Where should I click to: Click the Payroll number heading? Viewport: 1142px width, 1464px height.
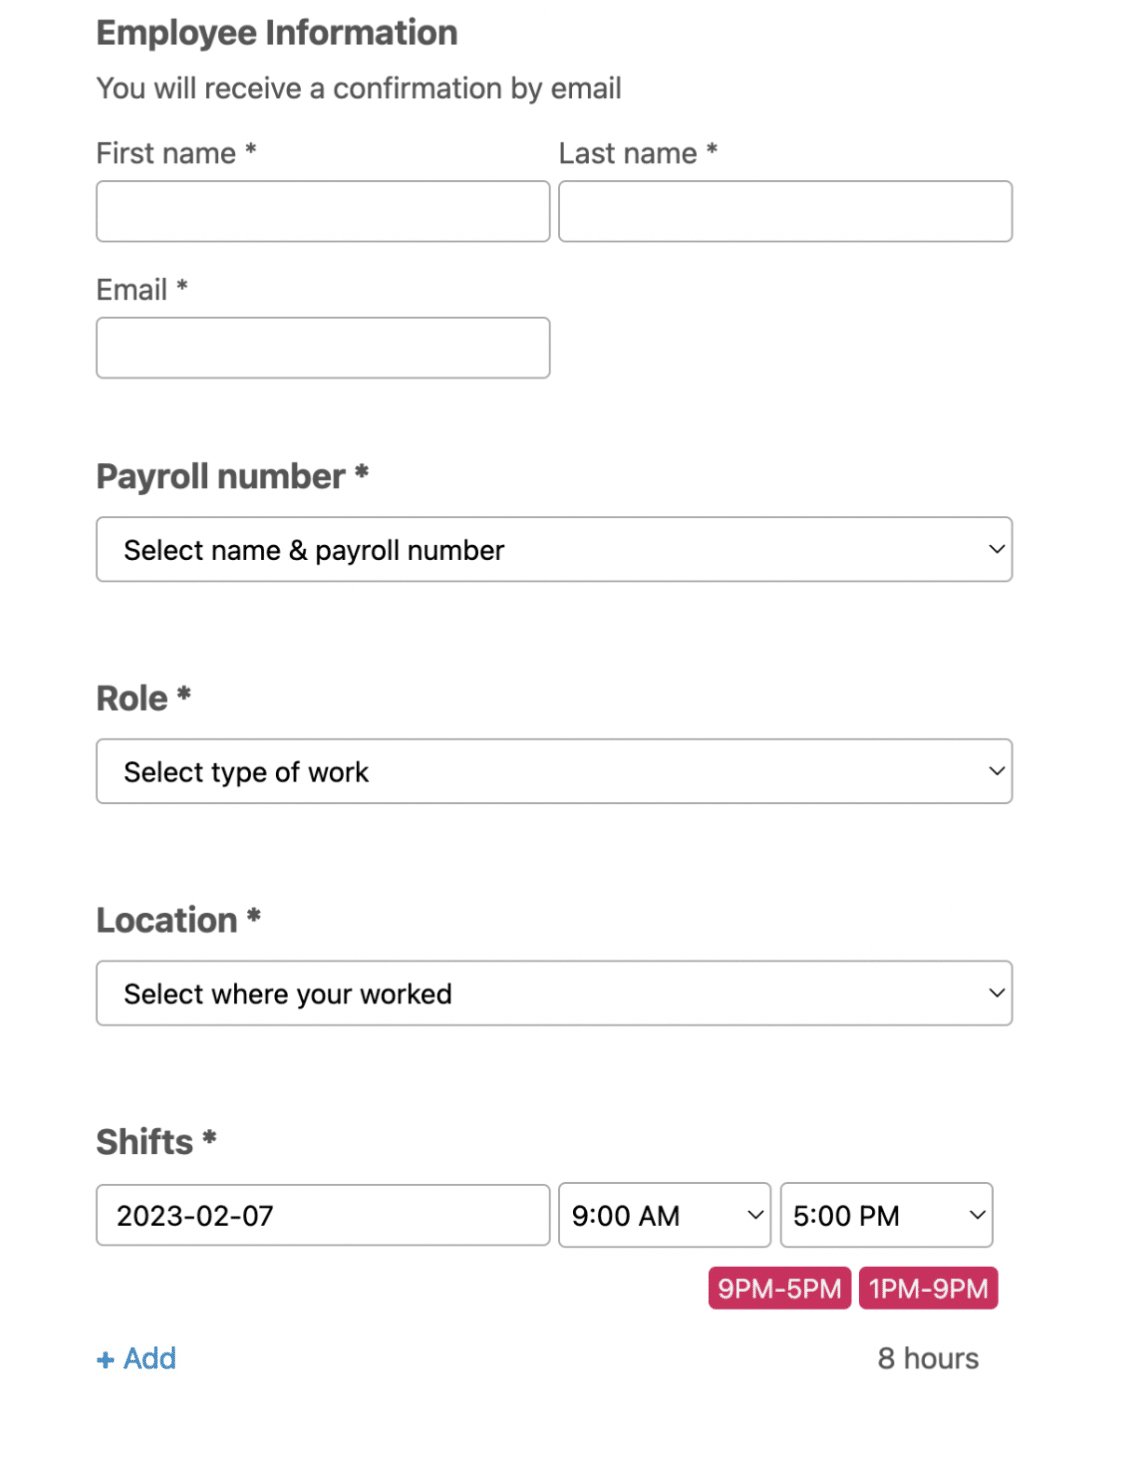221,476
